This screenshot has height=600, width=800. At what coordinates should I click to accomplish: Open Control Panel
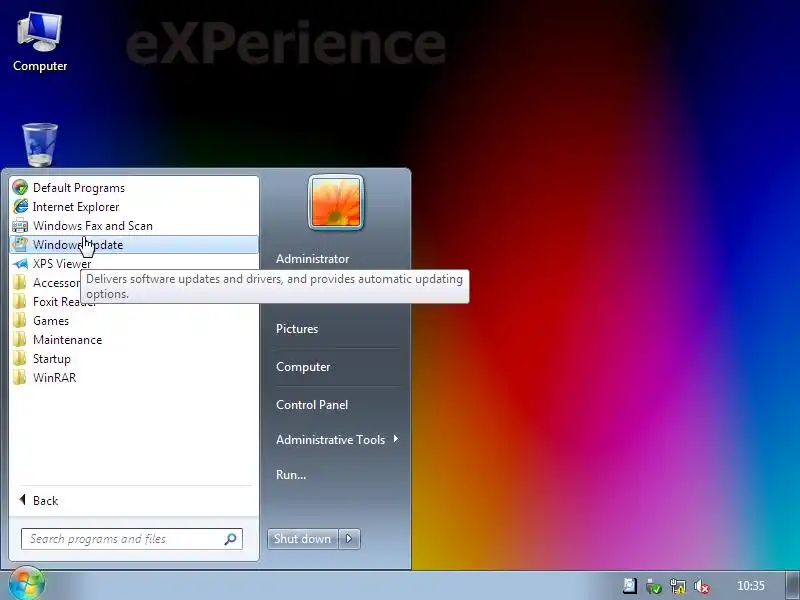(x=312, y=405)
